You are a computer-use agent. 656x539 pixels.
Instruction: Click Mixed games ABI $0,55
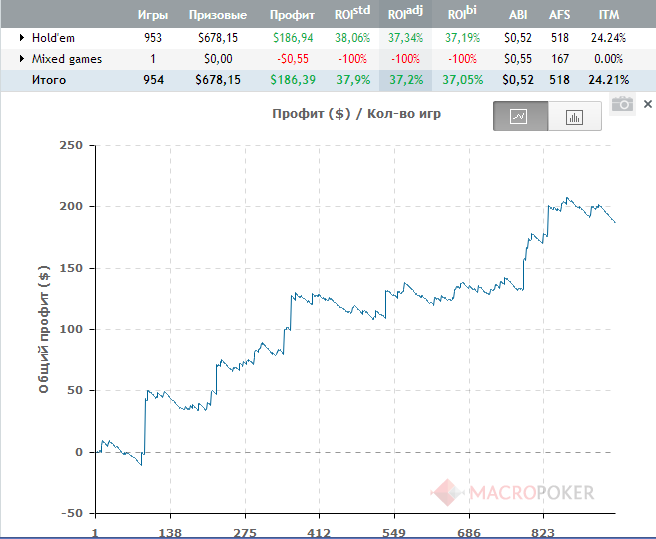tap(518, 59)
